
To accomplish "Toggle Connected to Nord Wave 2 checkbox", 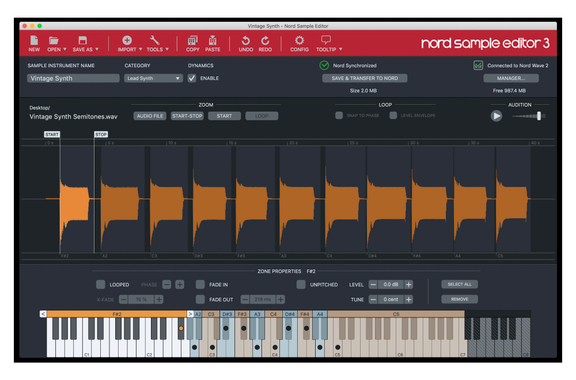I will click(478, 65).
